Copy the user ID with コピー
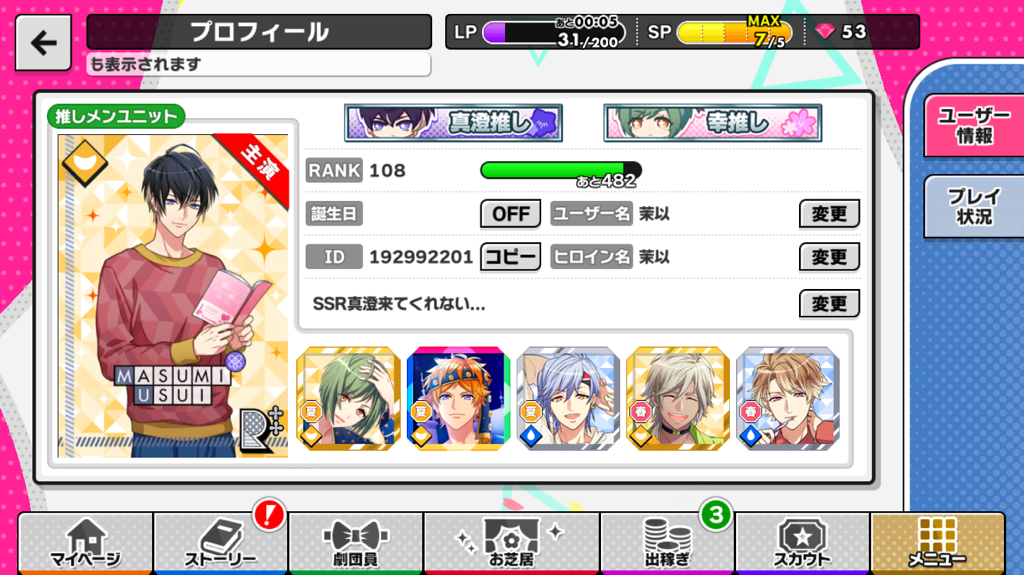1024x575 pixels. 511,257
